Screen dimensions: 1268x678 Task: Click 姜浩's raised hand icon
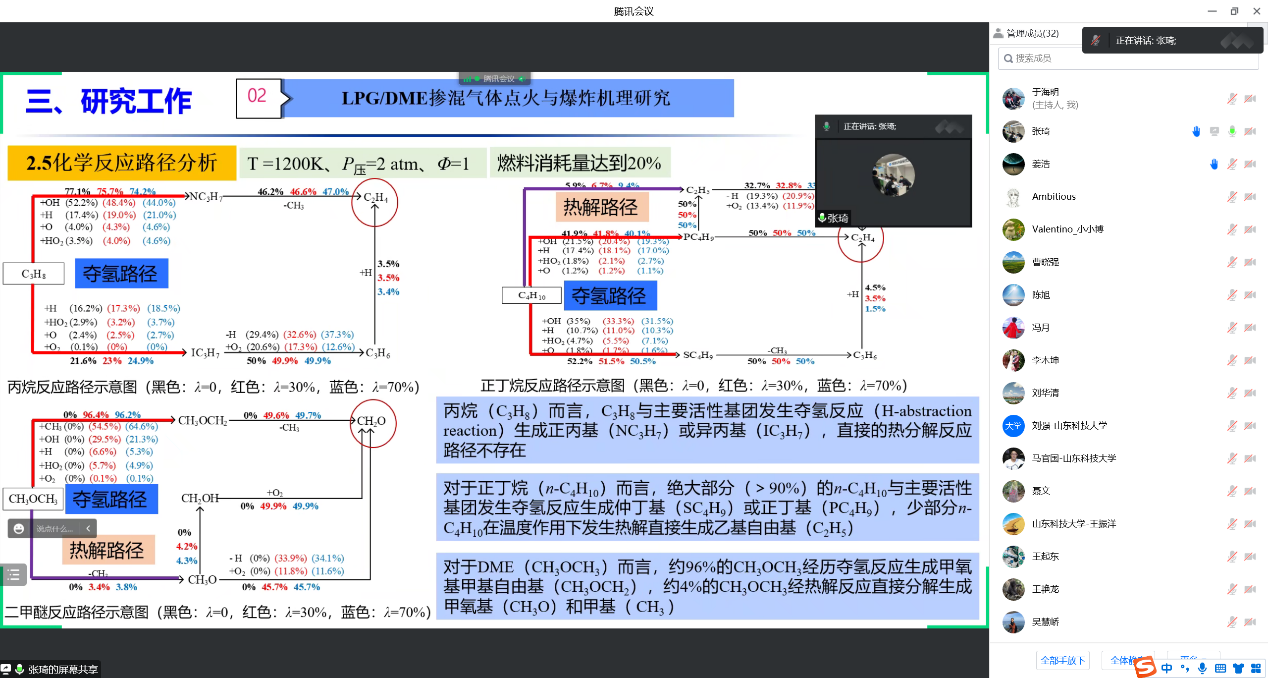point(1214,164)
